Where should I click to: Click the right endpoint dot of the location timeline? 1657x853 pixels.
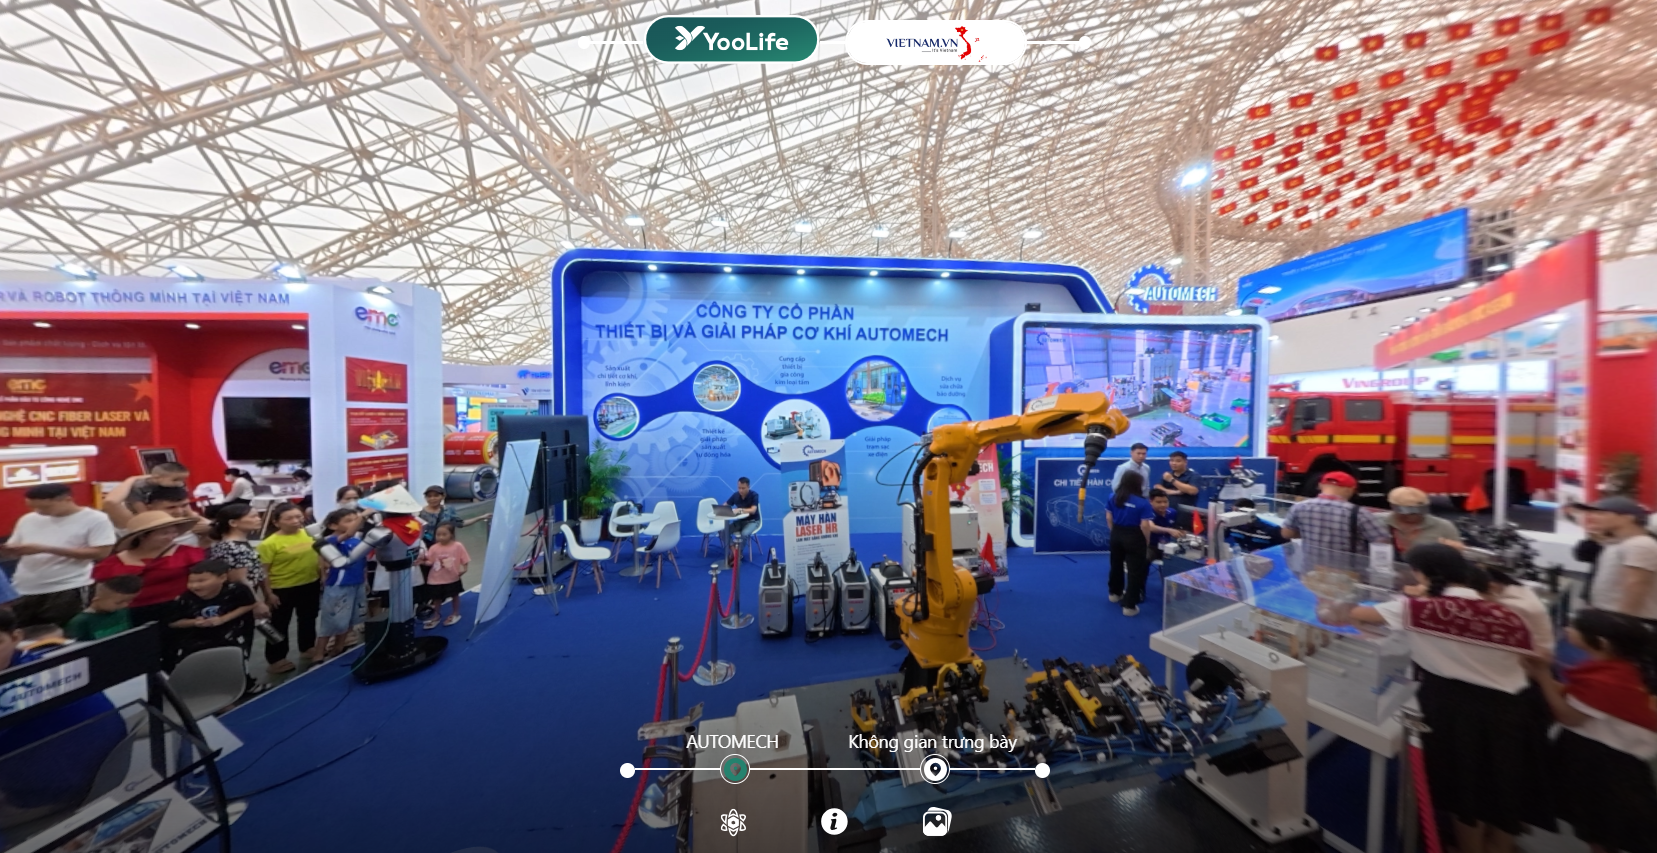(x=1042, y=770)
